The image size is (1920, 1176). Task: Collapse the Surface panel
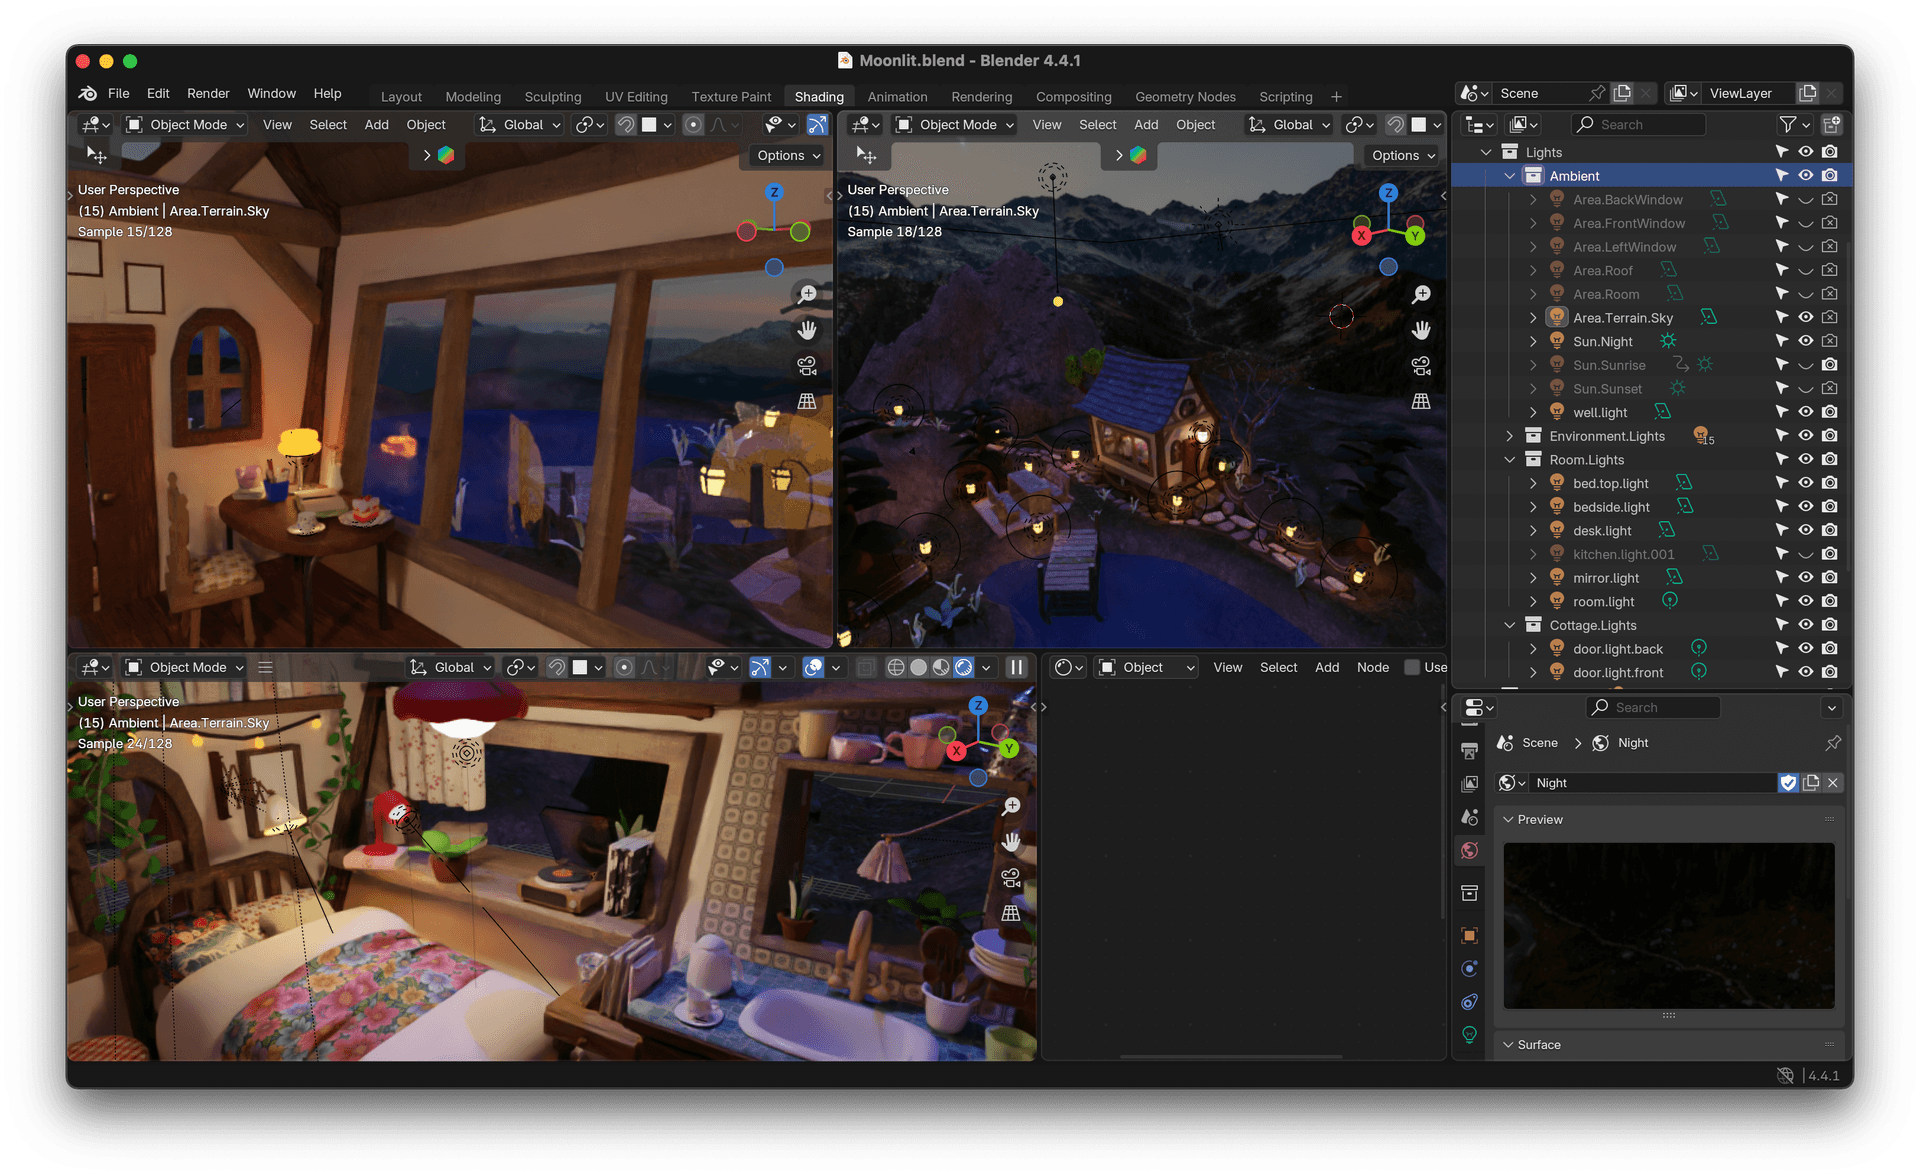[1509, 1044]
